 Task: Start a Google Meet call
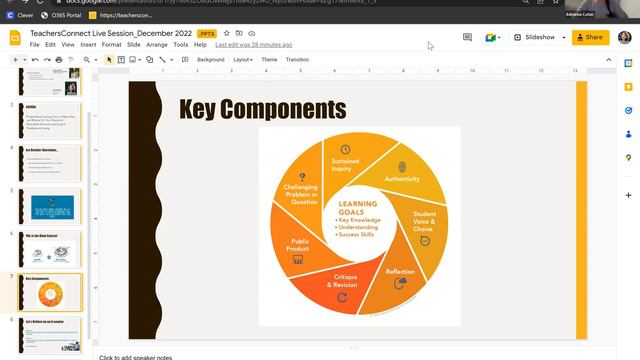coord(490,38)
